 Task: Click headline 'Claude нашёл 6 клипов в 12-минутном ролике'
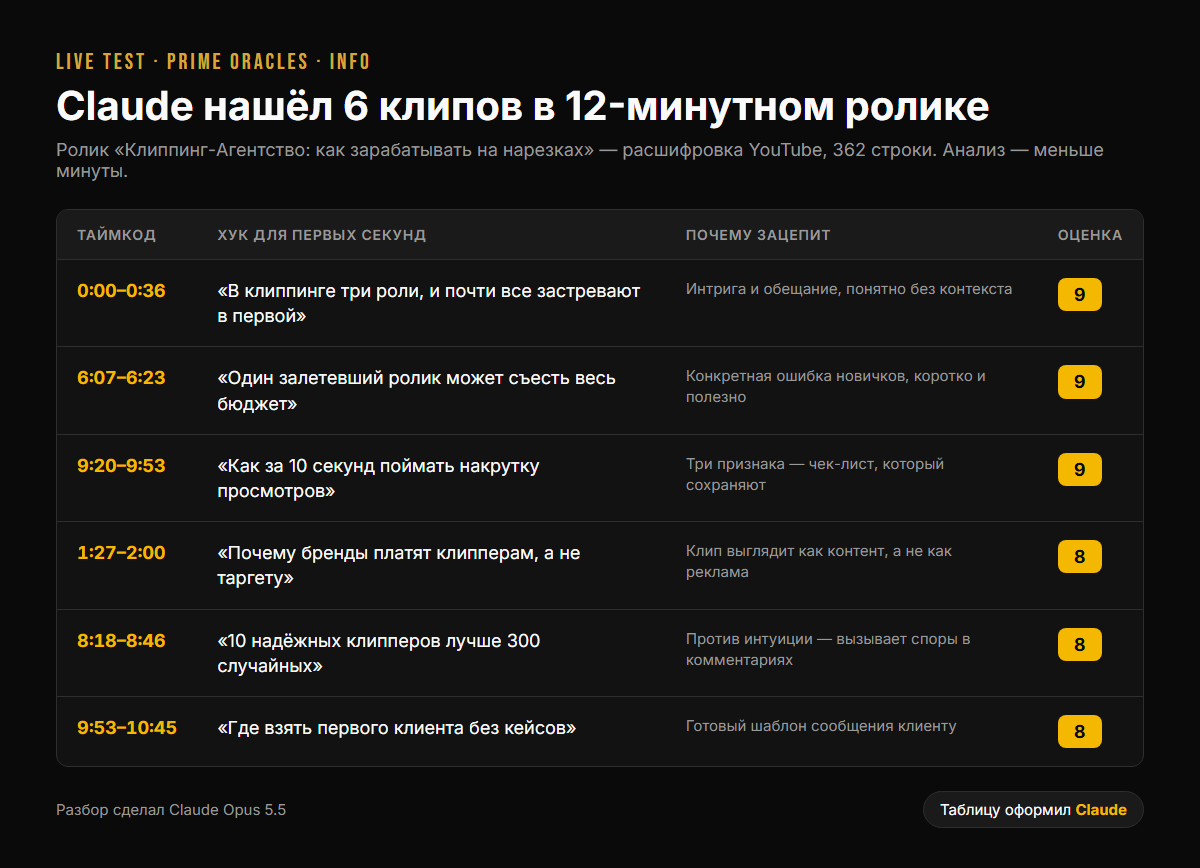tap(523, 106)
